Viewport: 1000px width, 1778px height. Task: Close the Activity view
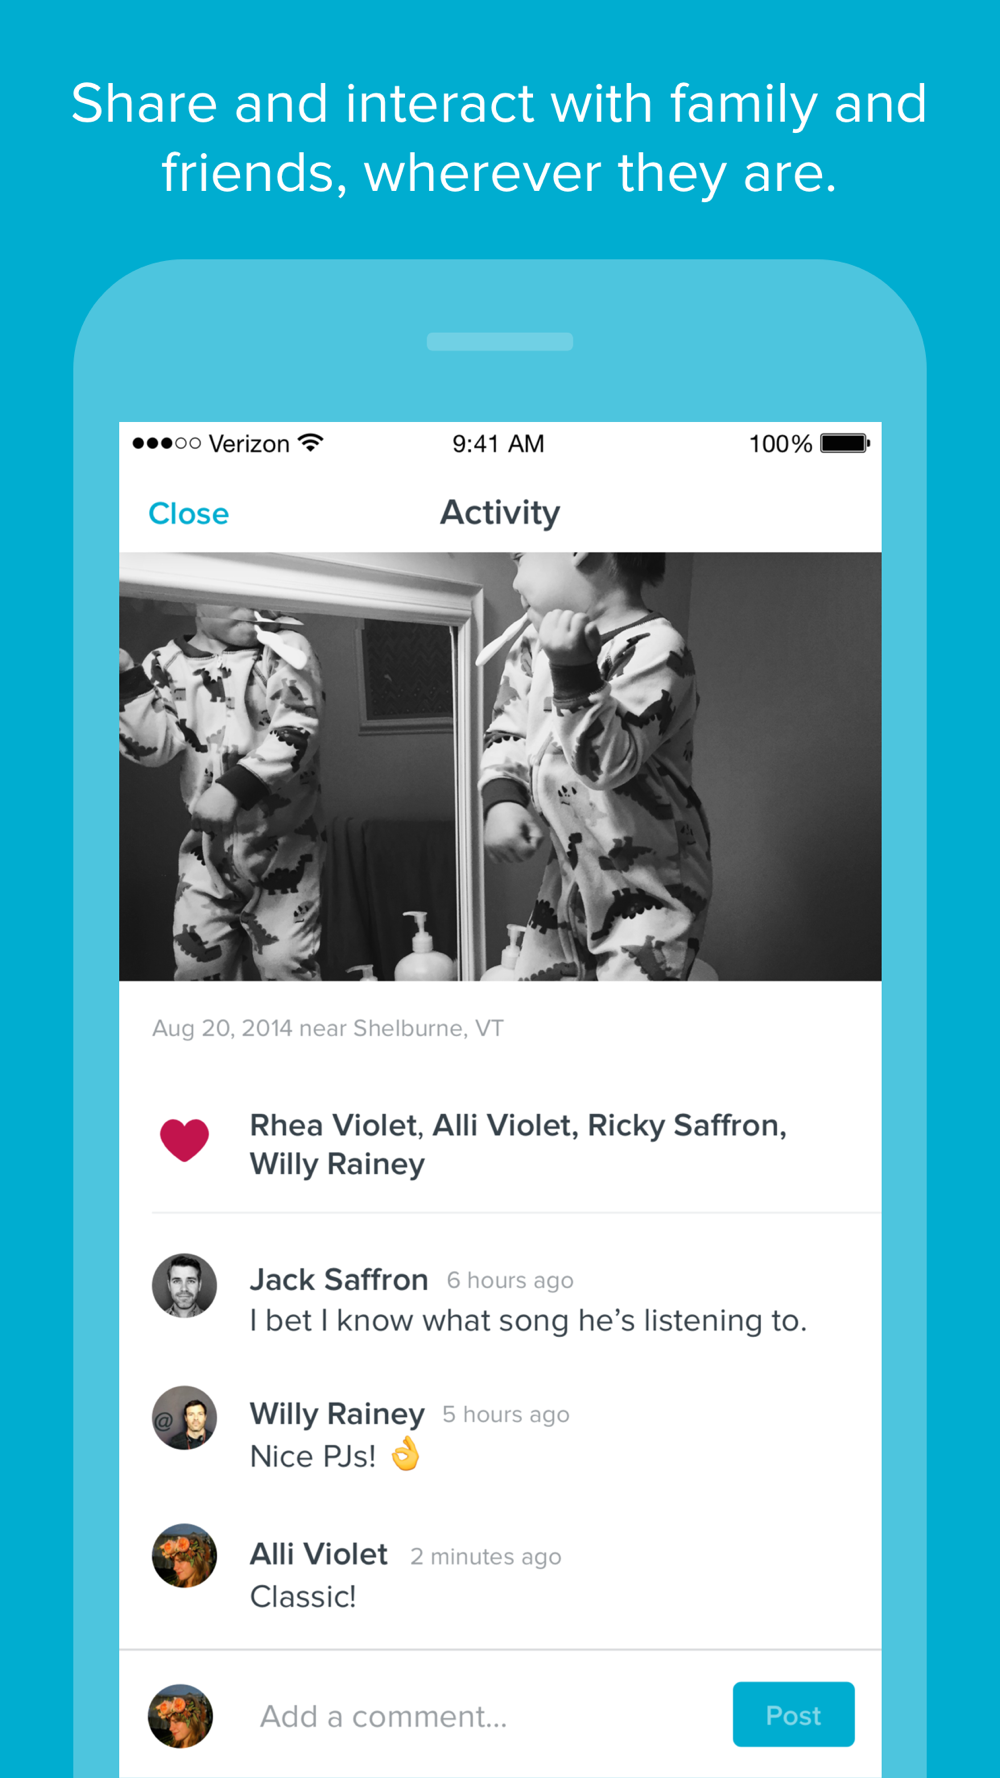(189, 514)
